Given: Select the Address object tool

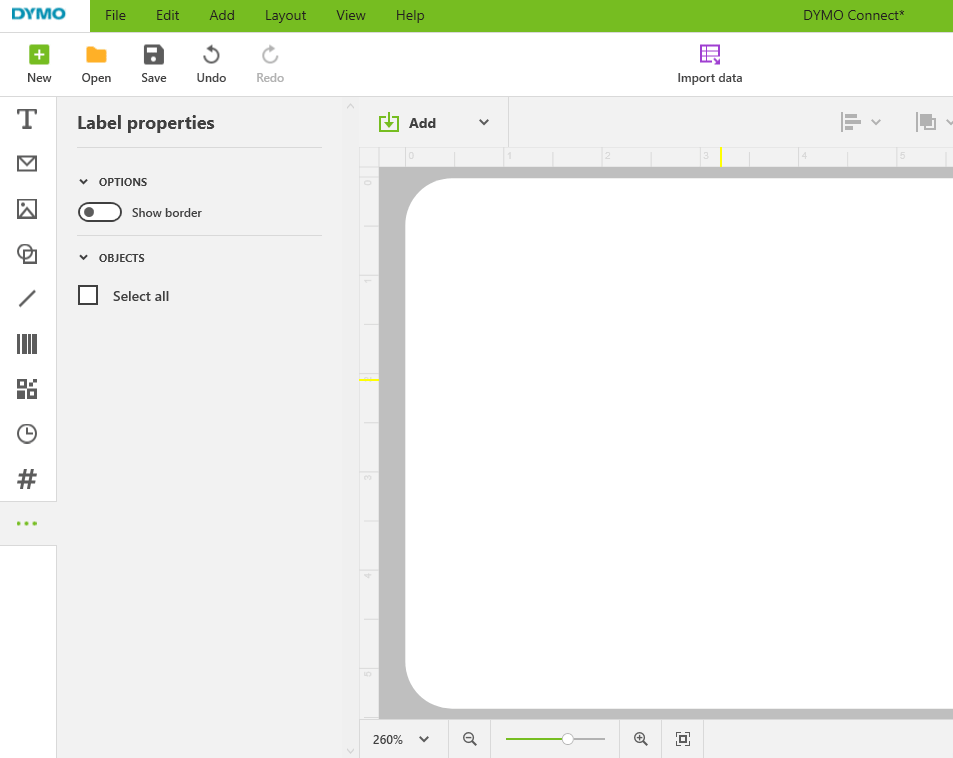Looking at the screenshot, I should (x=27, y=164).
